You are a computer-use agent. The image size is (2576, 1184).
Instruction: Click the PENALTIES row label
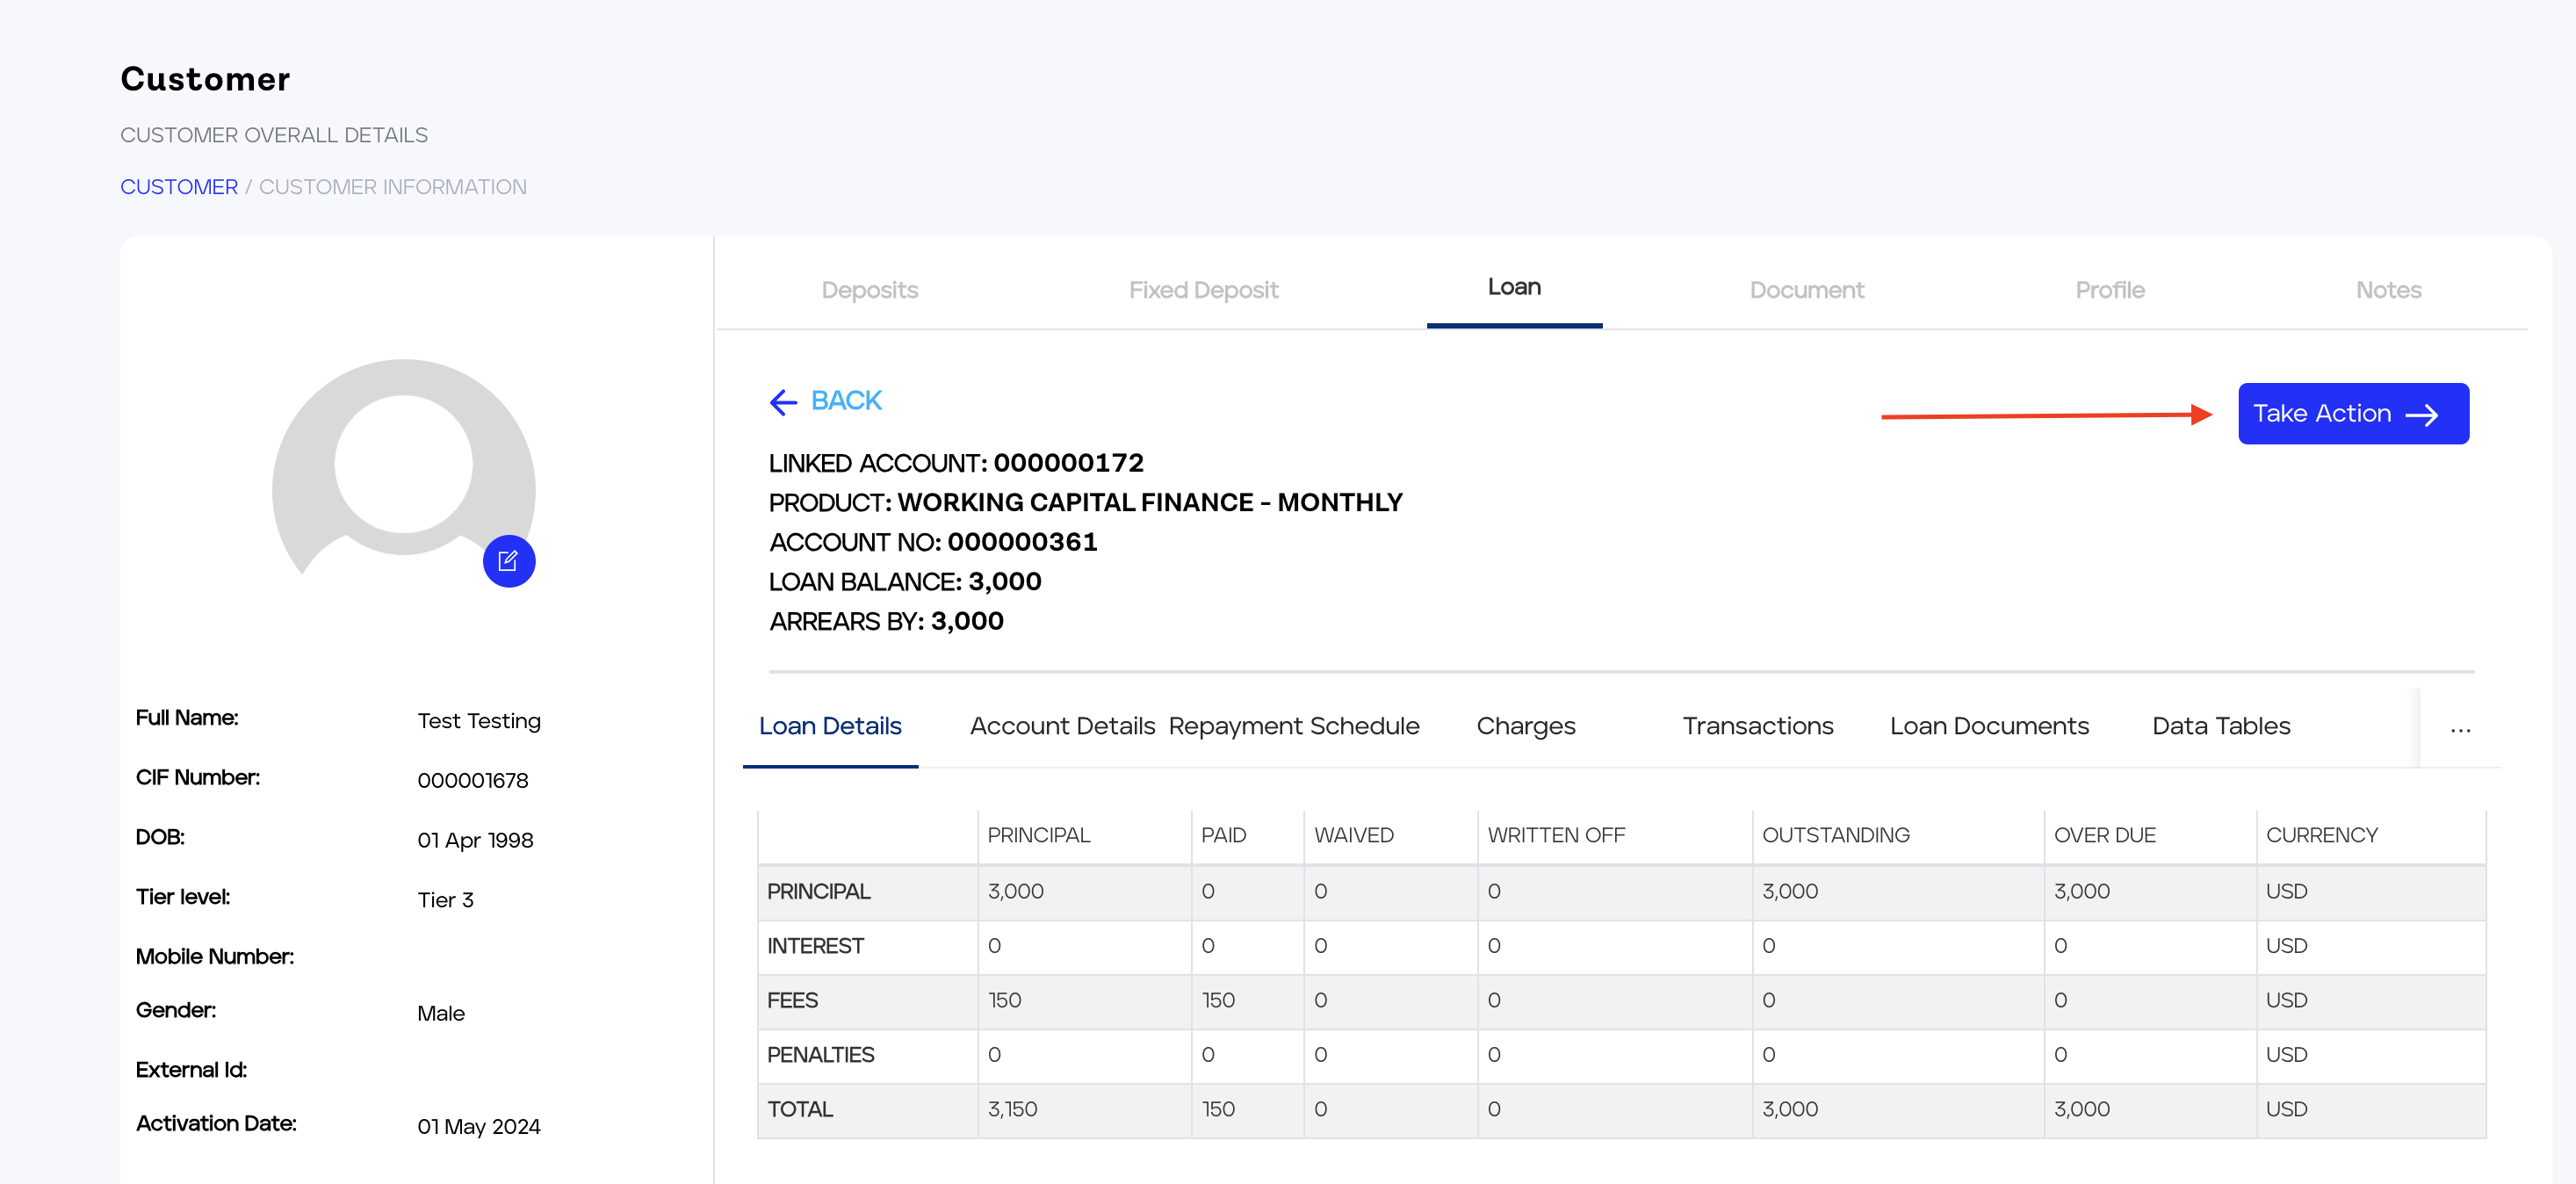(x=820, y=1055)
